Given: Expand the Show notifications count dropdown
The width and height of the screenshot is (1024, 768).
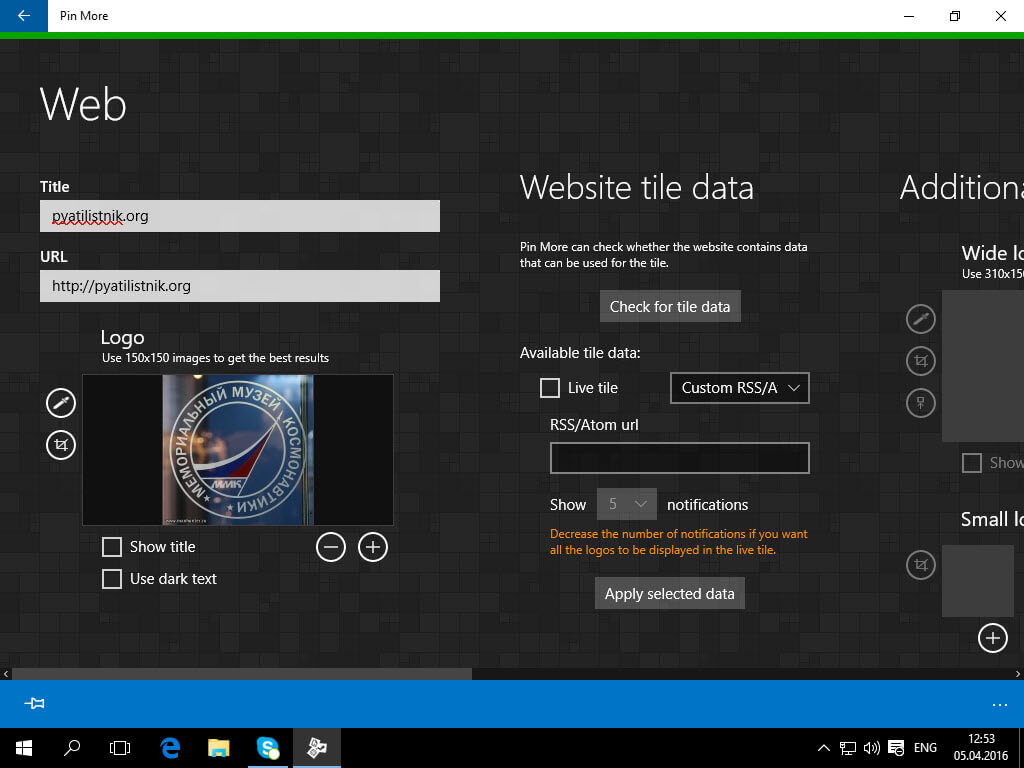Looking at the screenshot, I should (x=627, y=505).
